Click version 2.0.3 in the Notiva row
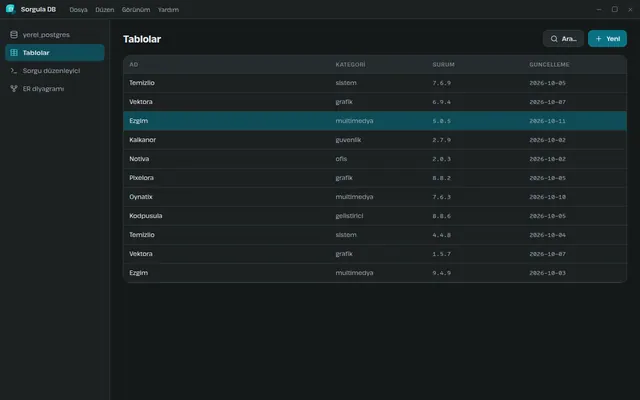Screen dimensions: 640x400 442,159
